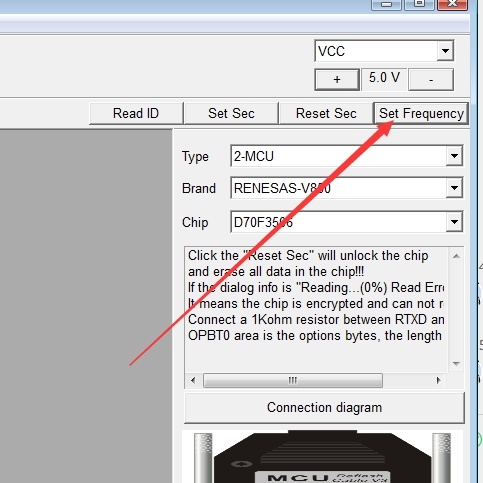
Task: Open the VCC dropdown arrow
Action: [x=445, y=51]
